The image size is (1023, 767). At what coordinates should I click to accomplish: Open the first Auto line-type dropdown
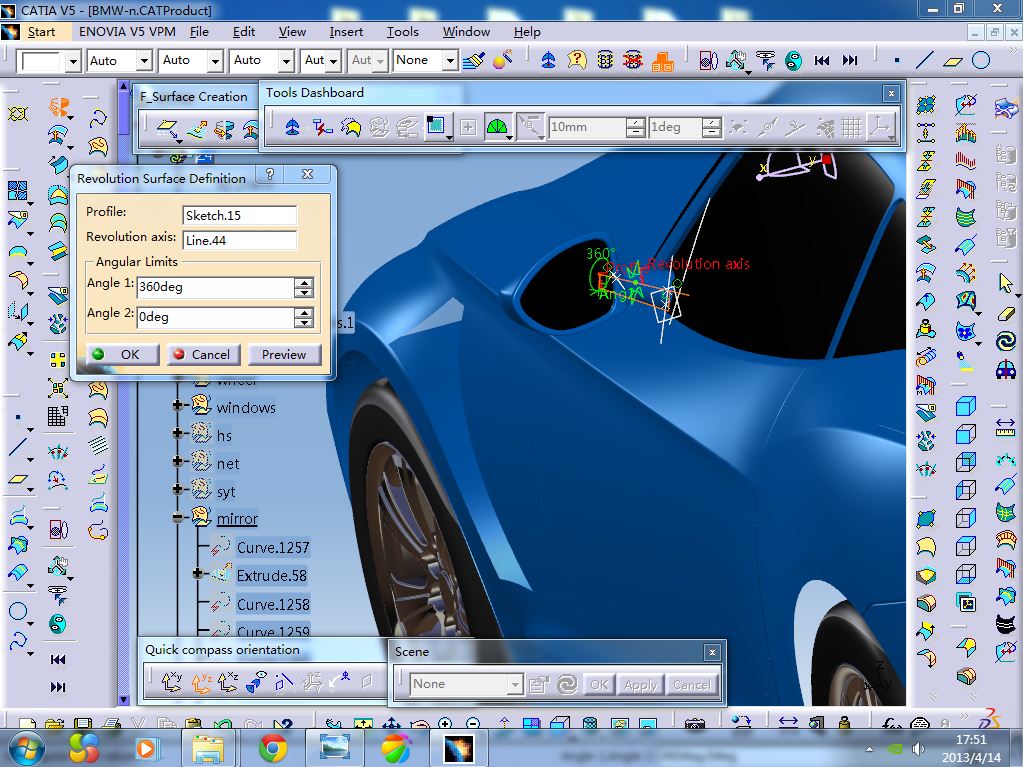click(144, 61)
